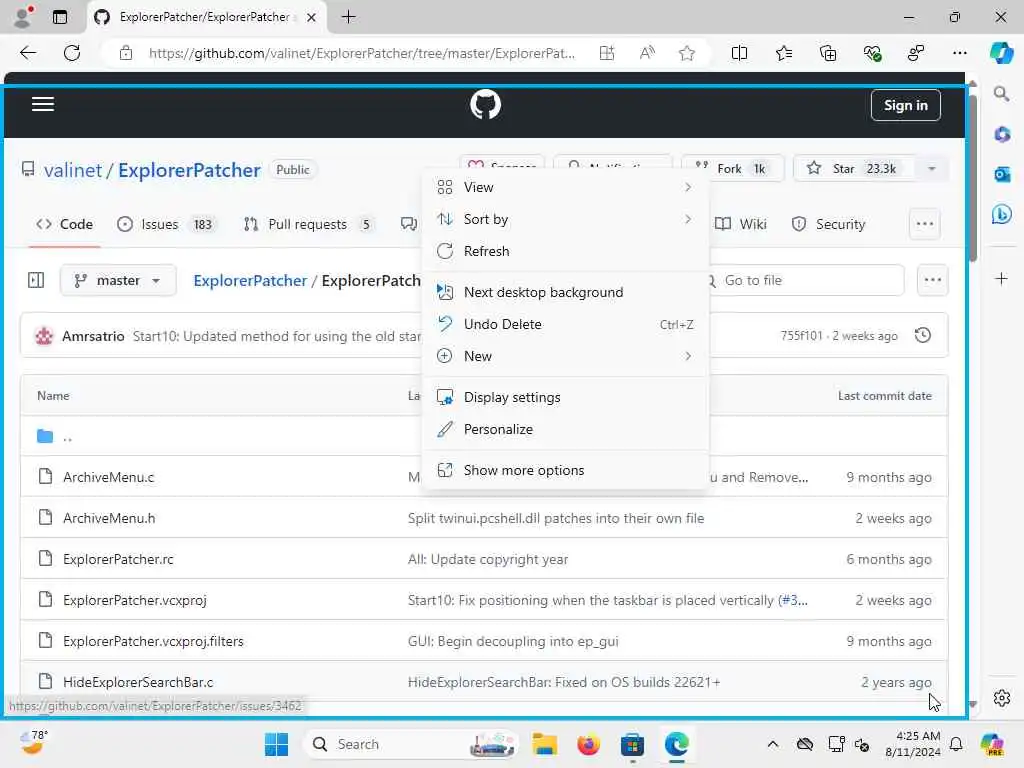Open Edge favorites list icon
The width and height of the screenshot is (1024, 768).
click(x=784, y=53)
